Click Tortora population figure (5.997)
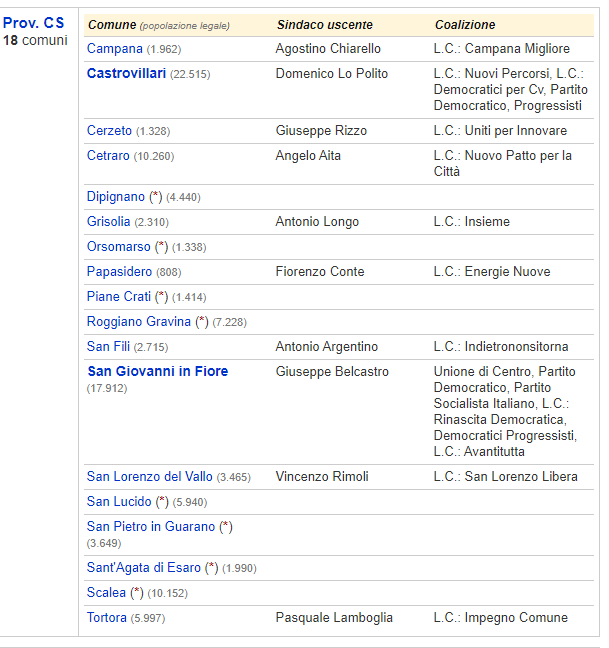 pyautogui.click(x=148, y=618)
